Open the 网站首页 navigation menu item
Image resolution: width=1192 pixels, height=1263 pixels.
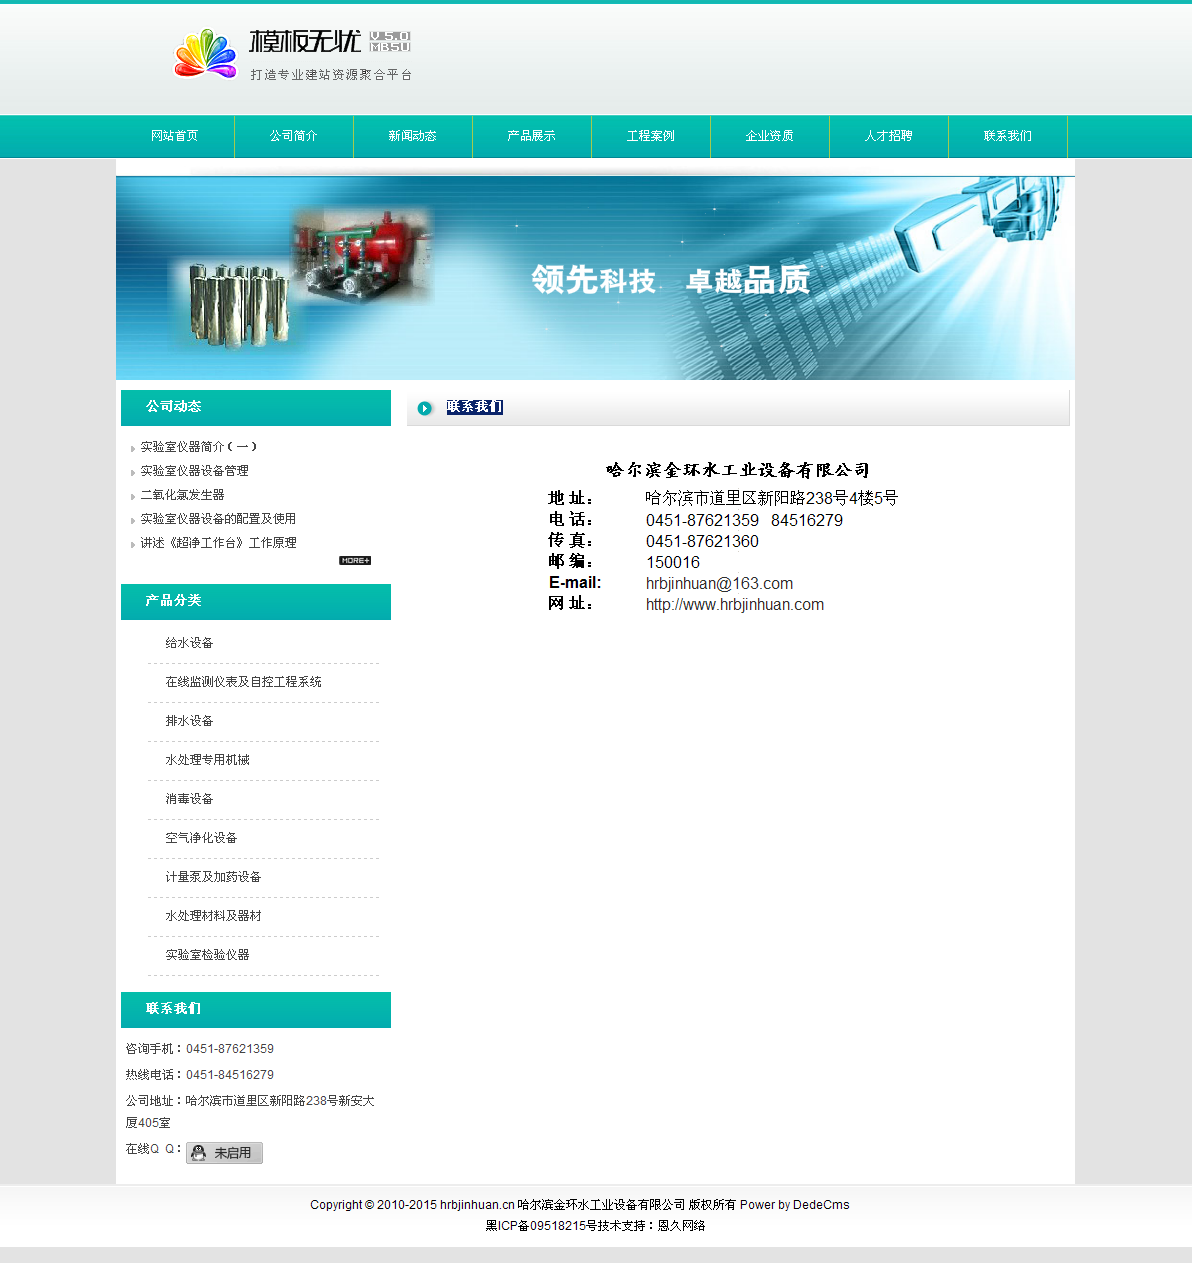point(175,136)
